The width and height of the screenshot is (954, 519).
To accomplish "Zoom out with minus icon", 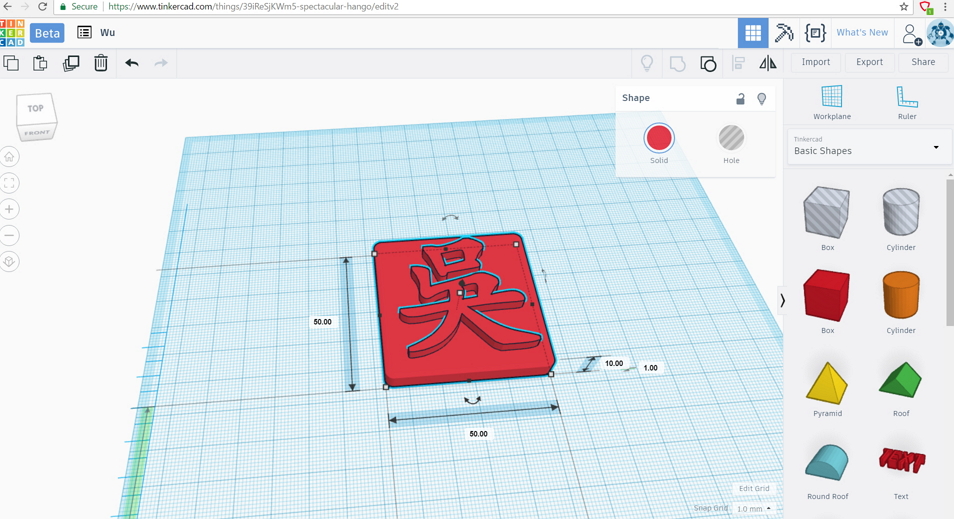I will point(9,235).
